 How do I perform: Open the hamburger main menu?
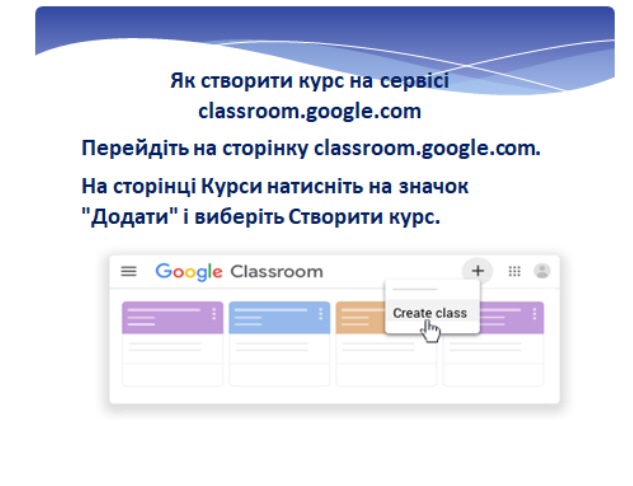tap(128, 271)
